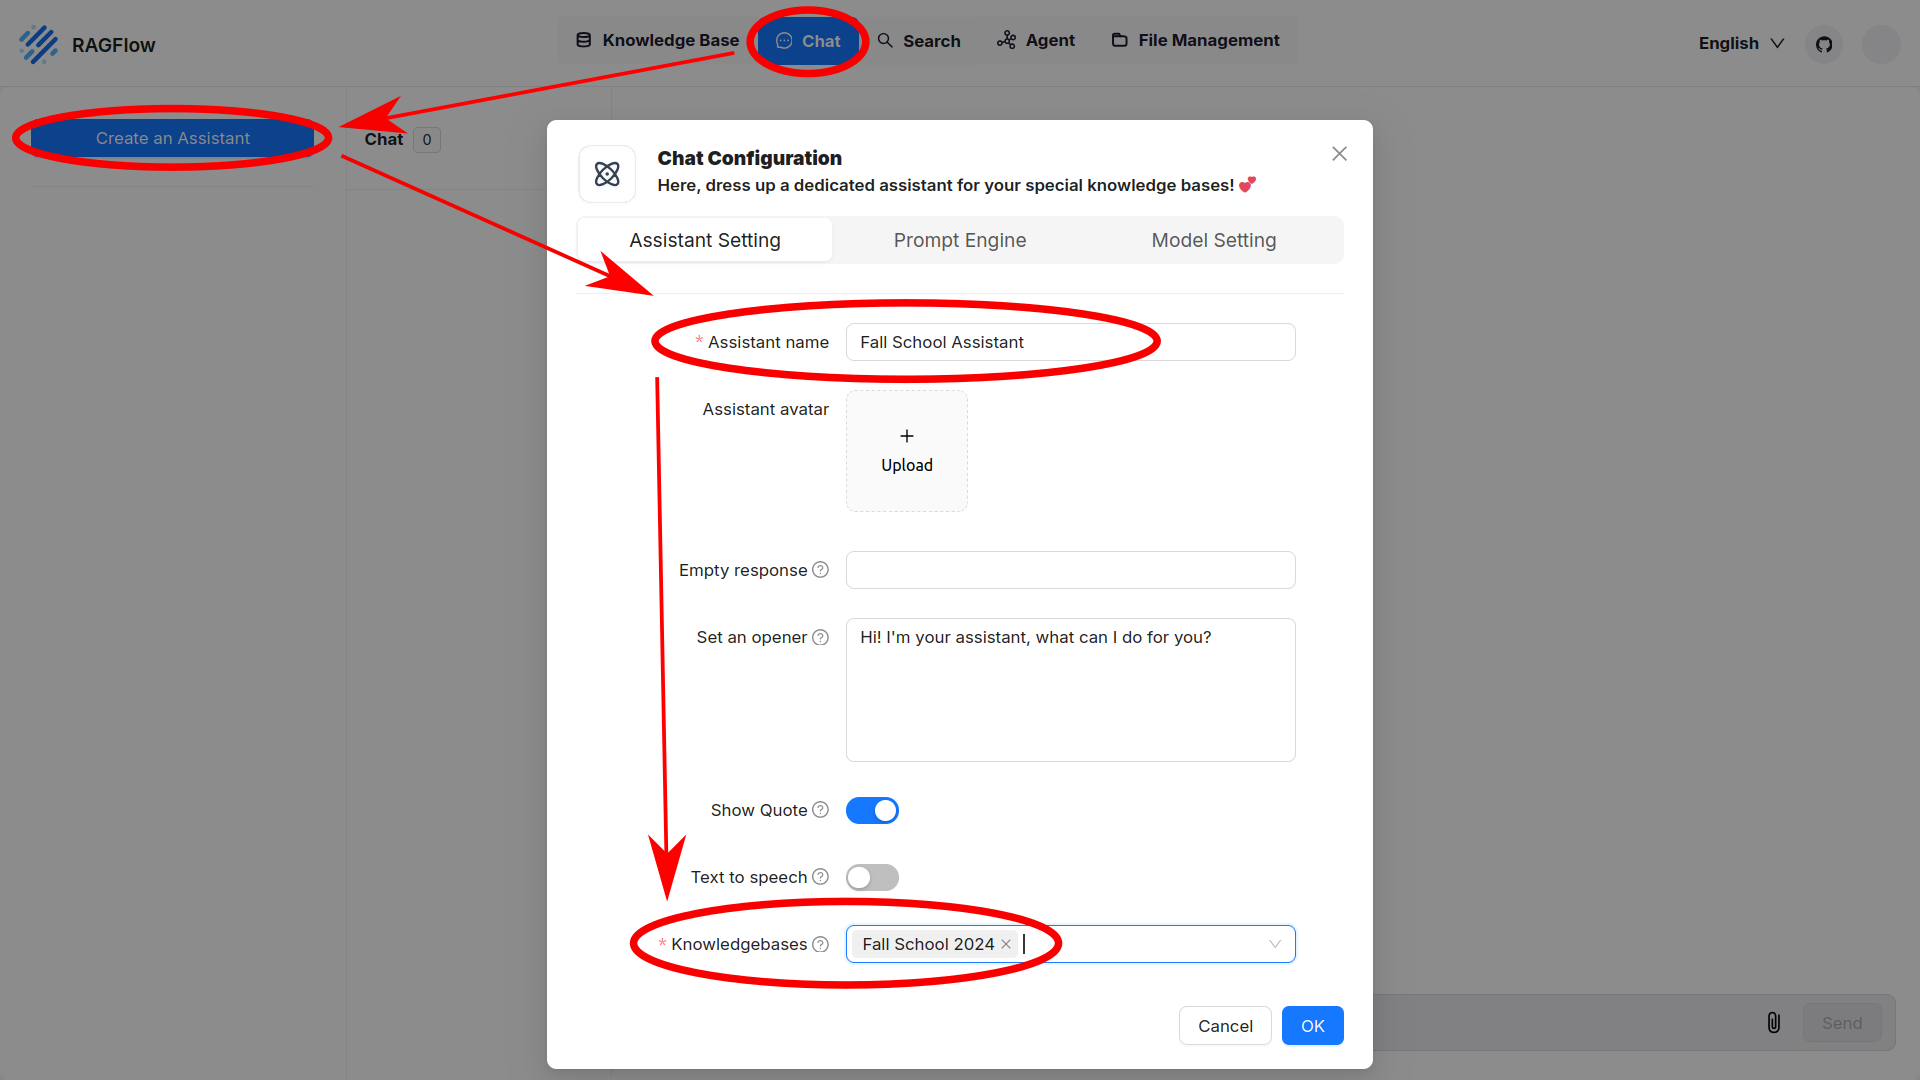Confirm configuration with OK button
The height and width of the screenshot is (1080, 1920).
tap(1312, 1025)
